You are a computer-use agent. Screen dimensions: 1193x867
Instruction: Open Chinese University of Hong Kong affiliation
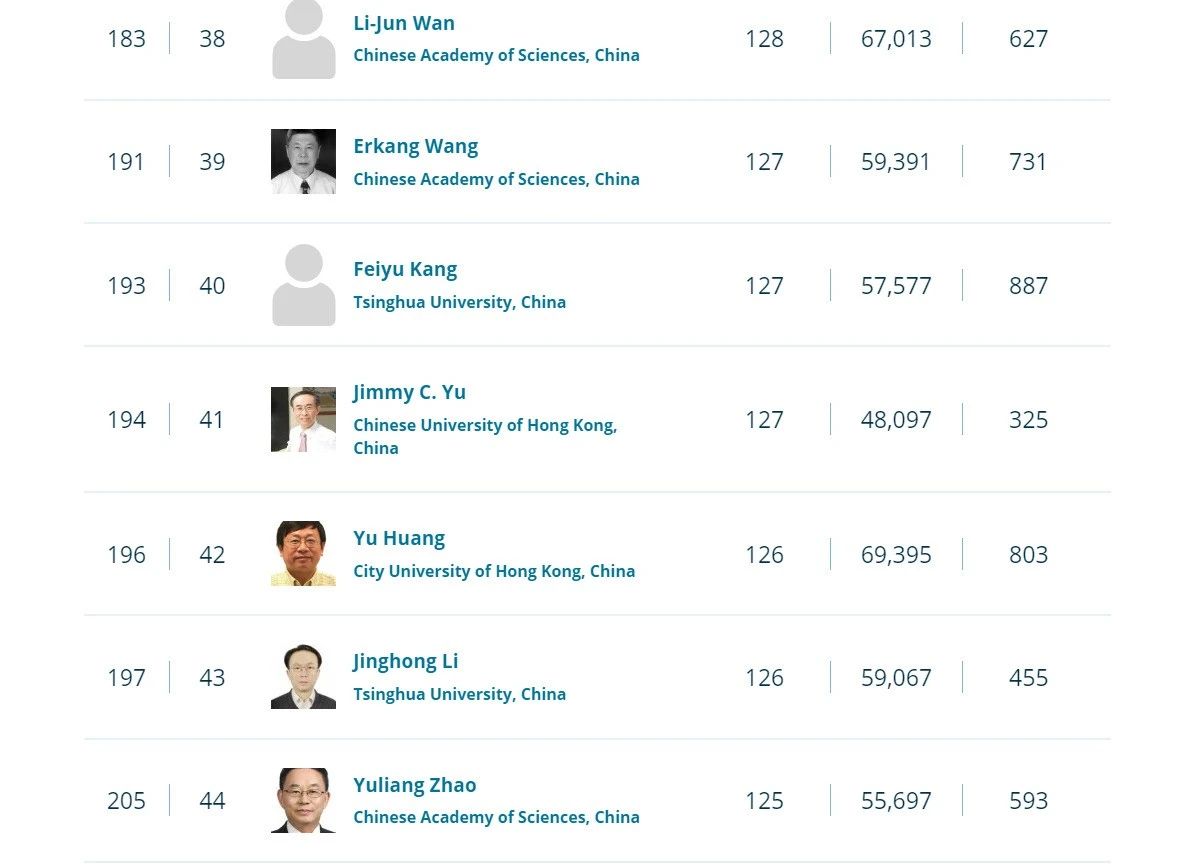coord(485,437)
